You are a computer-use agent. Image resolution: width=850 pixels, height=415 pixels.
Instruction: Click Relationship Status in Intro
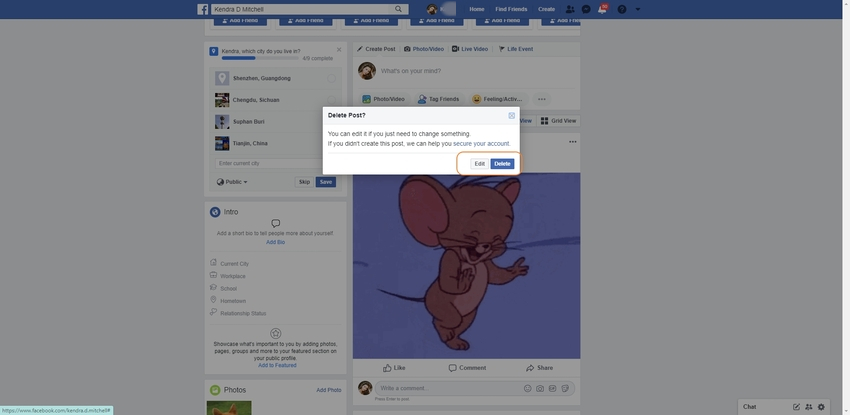tap(243, 314)
